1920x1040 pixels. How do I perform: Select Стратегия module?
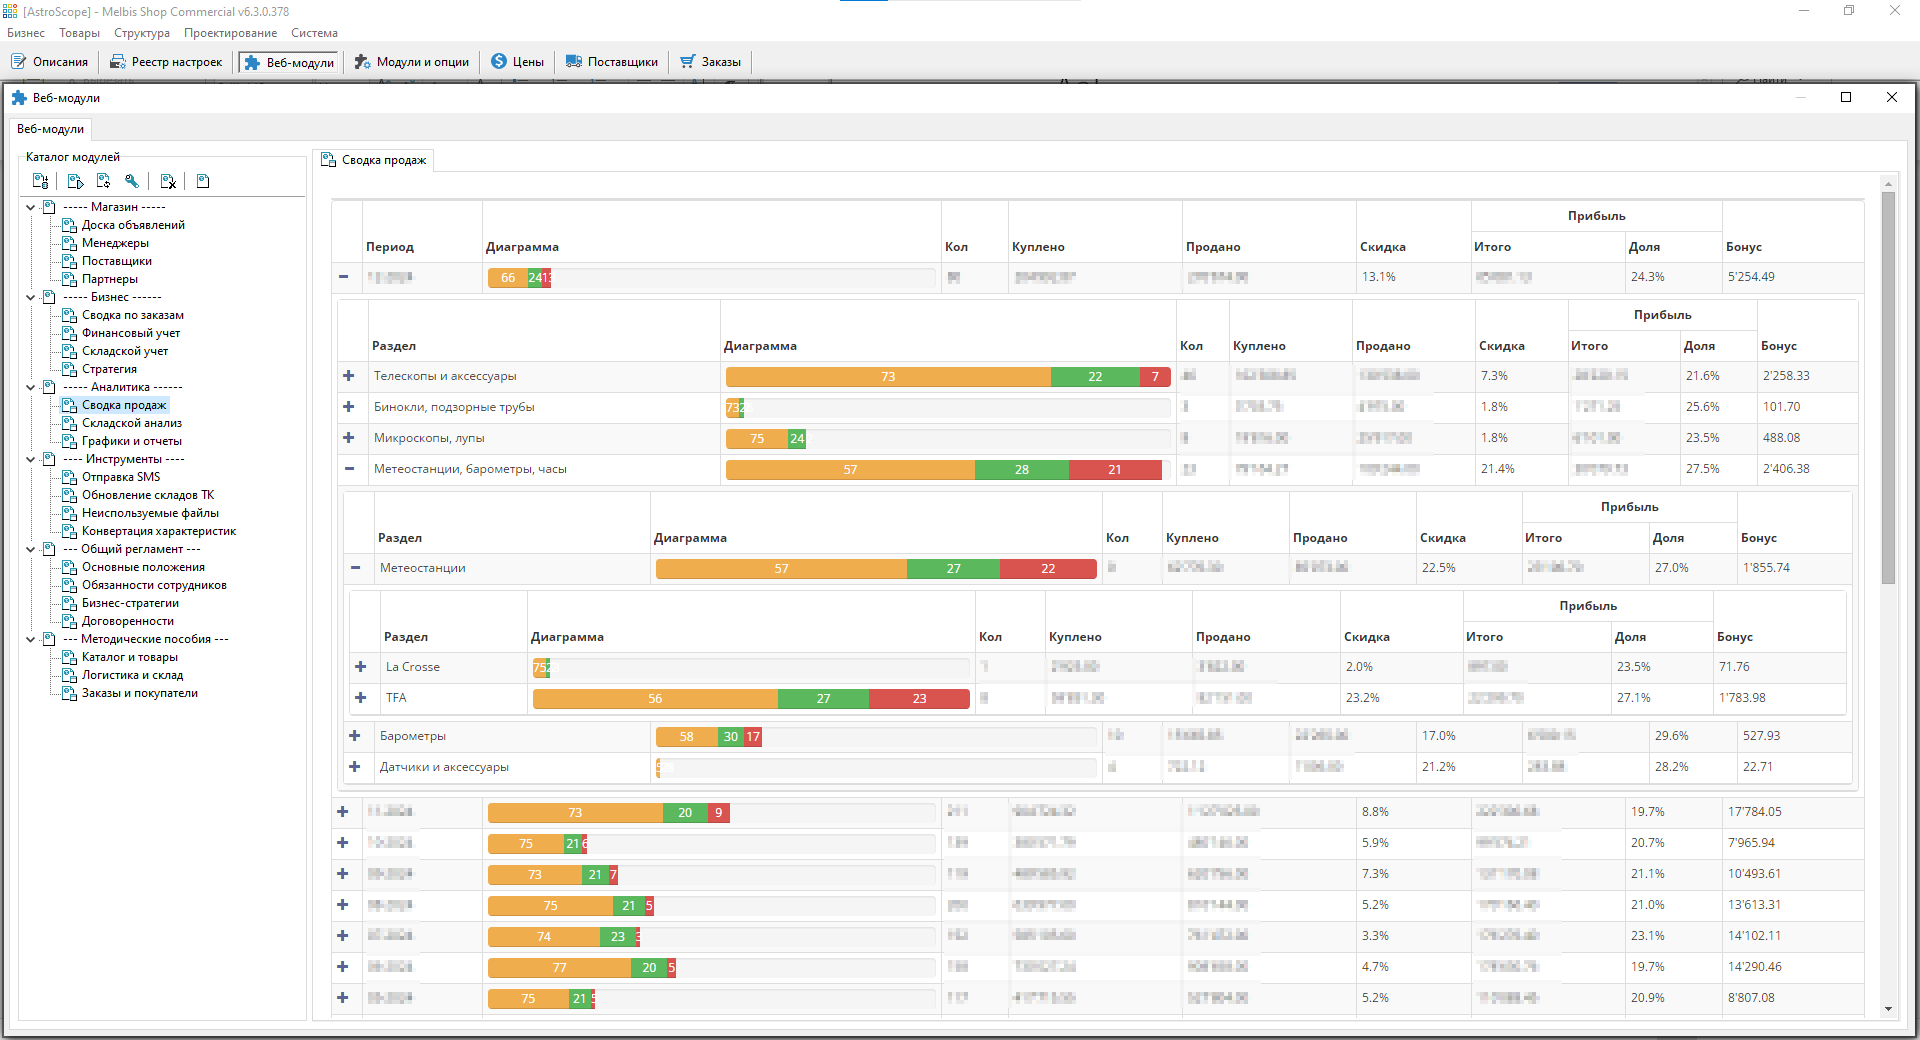coord(109,369)
